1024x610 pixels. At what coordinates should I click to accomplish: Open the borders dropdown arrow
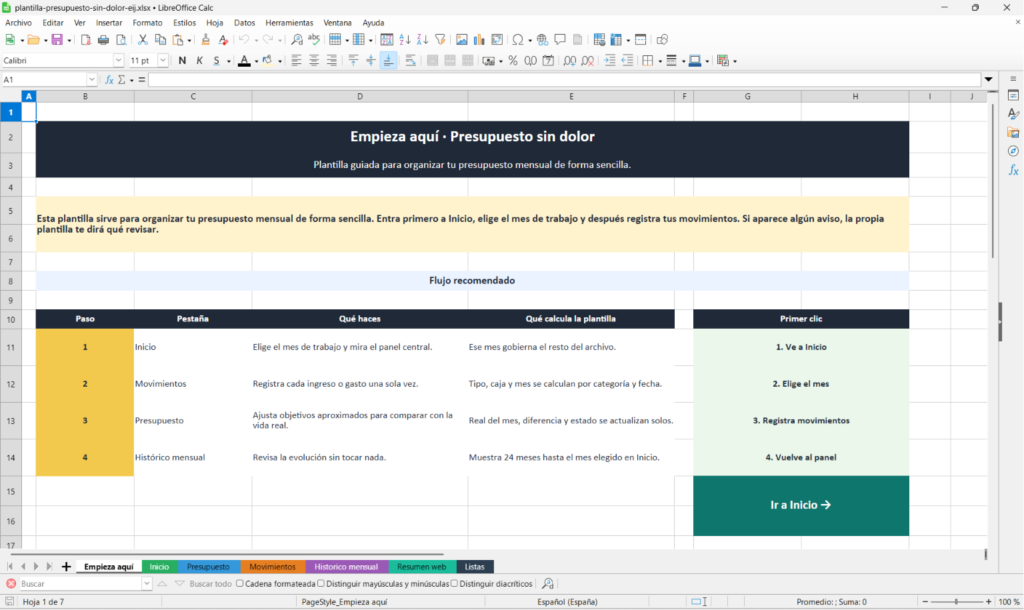click(x=660, y=61)
